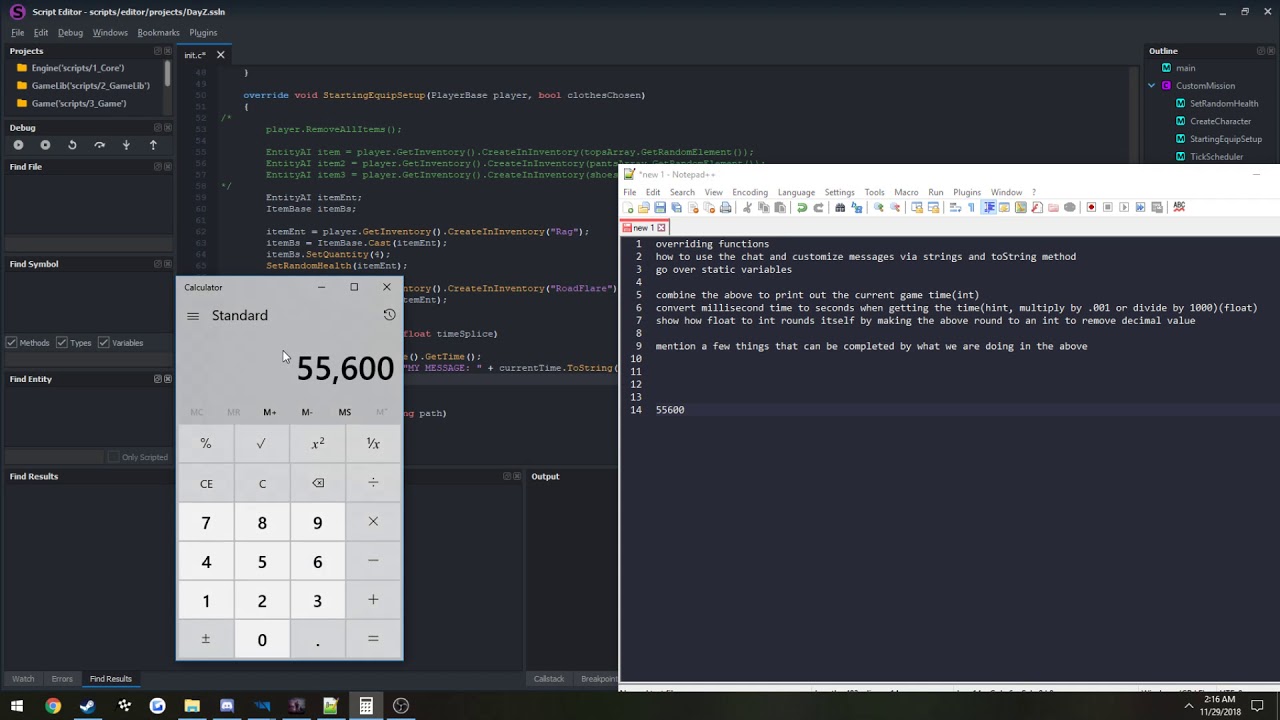Click the Show All Characters pilcrow icon in Notepad++

[971, 208]
